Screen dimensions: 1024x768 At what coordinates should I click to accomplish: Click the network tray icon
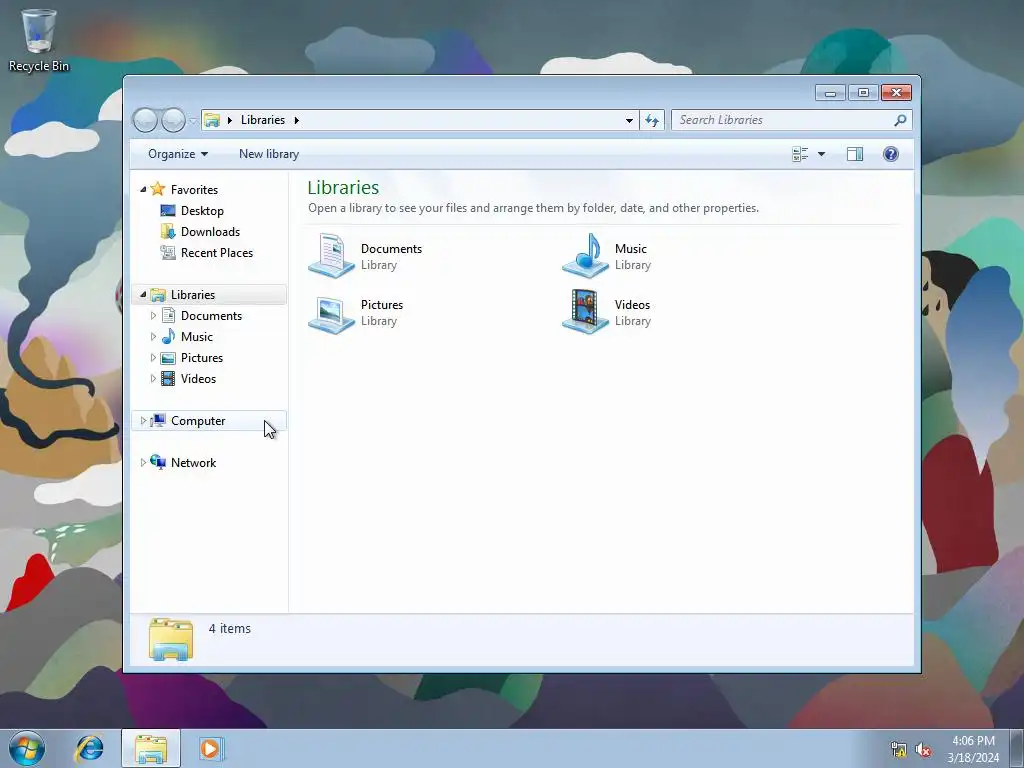pyautogui.click(x=899, y=750)
